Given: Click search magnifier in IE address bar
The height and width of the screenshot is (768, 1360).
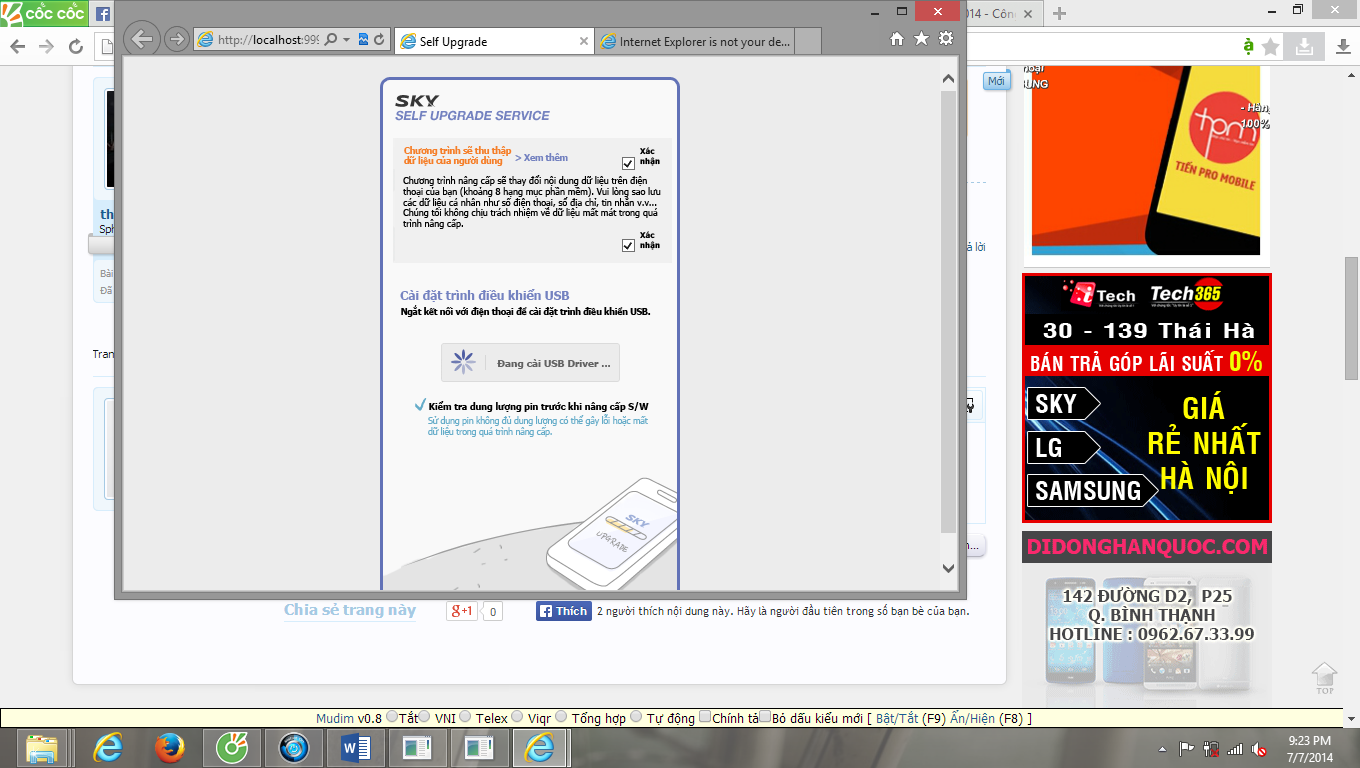Looking at the screenshot, I should click(333, 40).
